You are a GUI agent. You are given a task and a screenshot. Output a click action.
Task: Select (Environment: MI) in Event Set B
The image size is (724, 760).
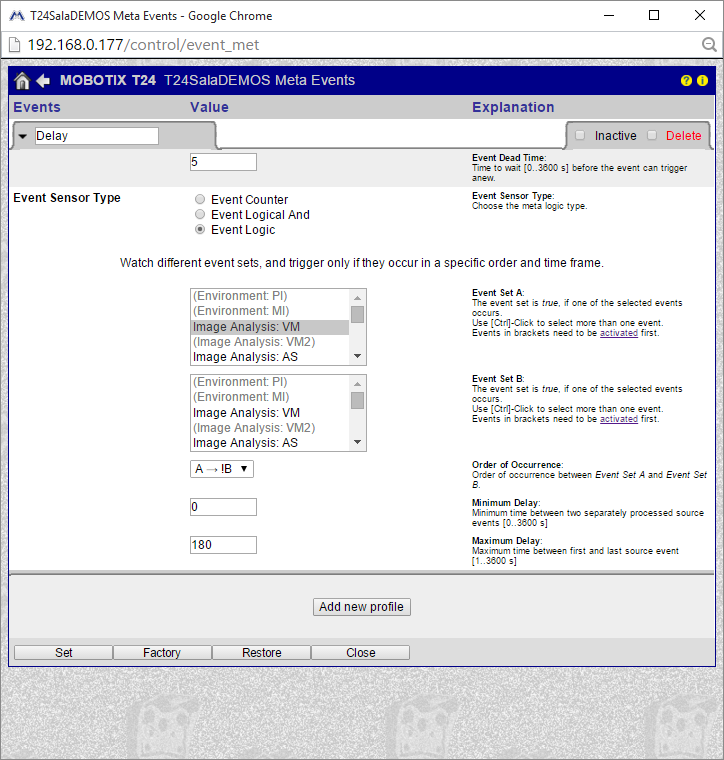pyautogui.click(x=270, y=396)
